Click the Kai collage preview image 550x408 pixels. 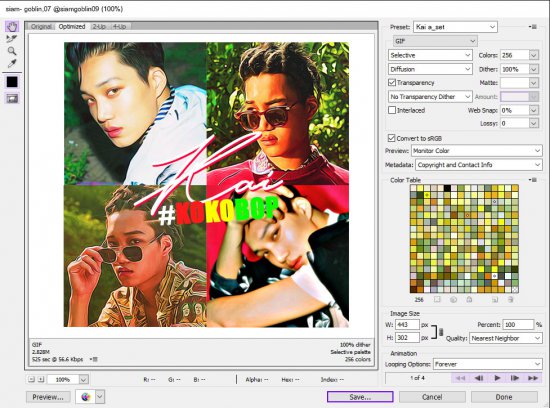pos(206,185)
